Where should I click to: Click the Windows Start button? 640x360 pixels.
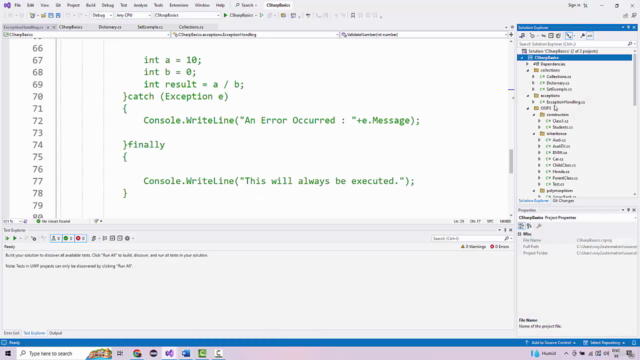point(8,353)
